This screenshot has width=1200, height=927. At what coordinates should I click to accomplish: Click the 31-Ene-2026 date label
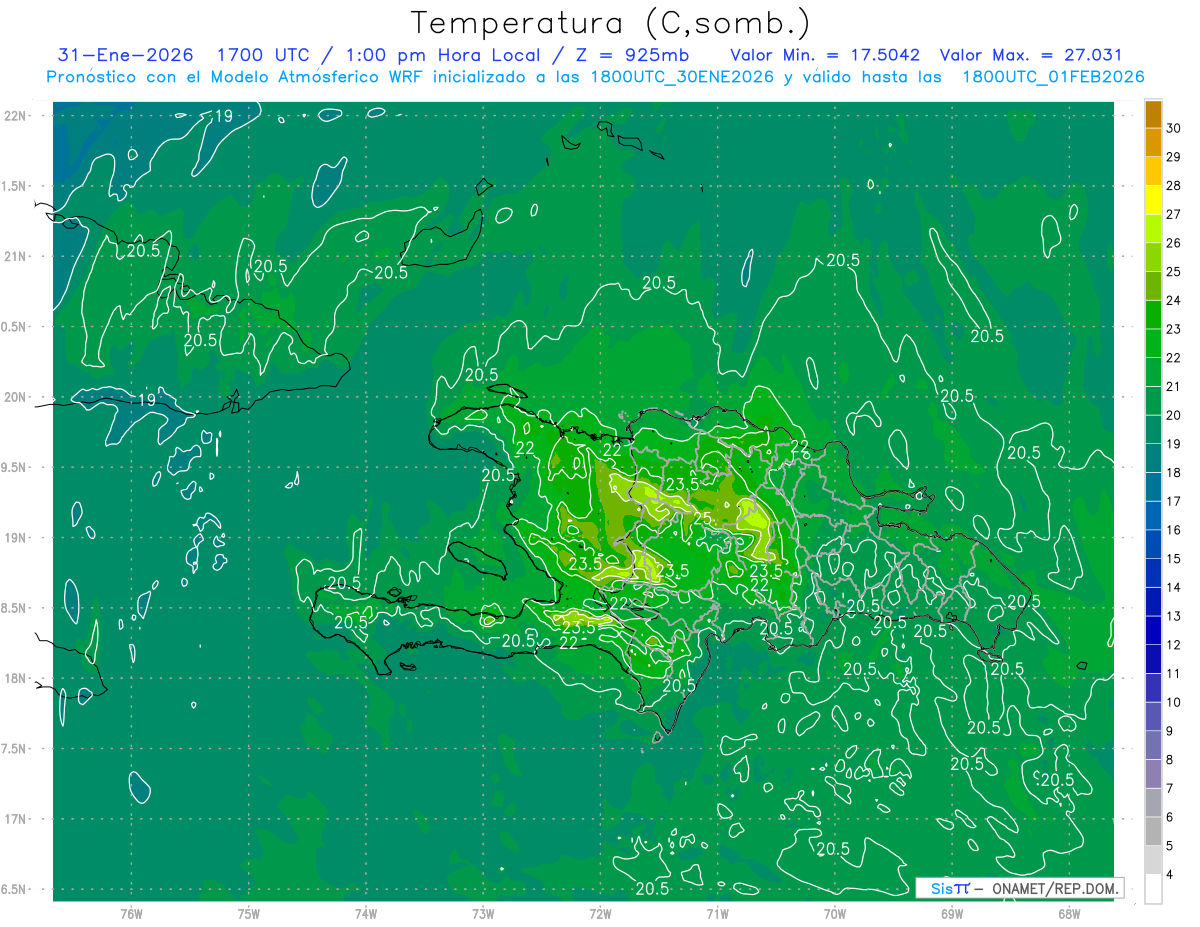pyautogui.click(x=125, y=55)
